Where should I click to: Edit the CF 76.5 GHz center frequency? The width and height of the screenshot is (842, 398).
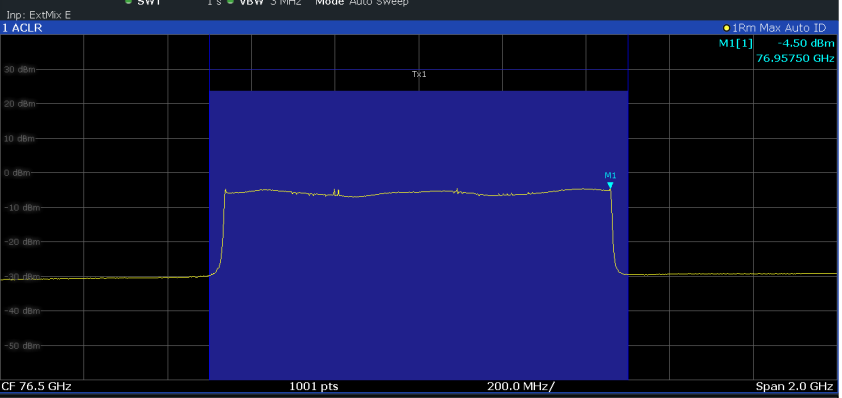click(x=37, y=386)
